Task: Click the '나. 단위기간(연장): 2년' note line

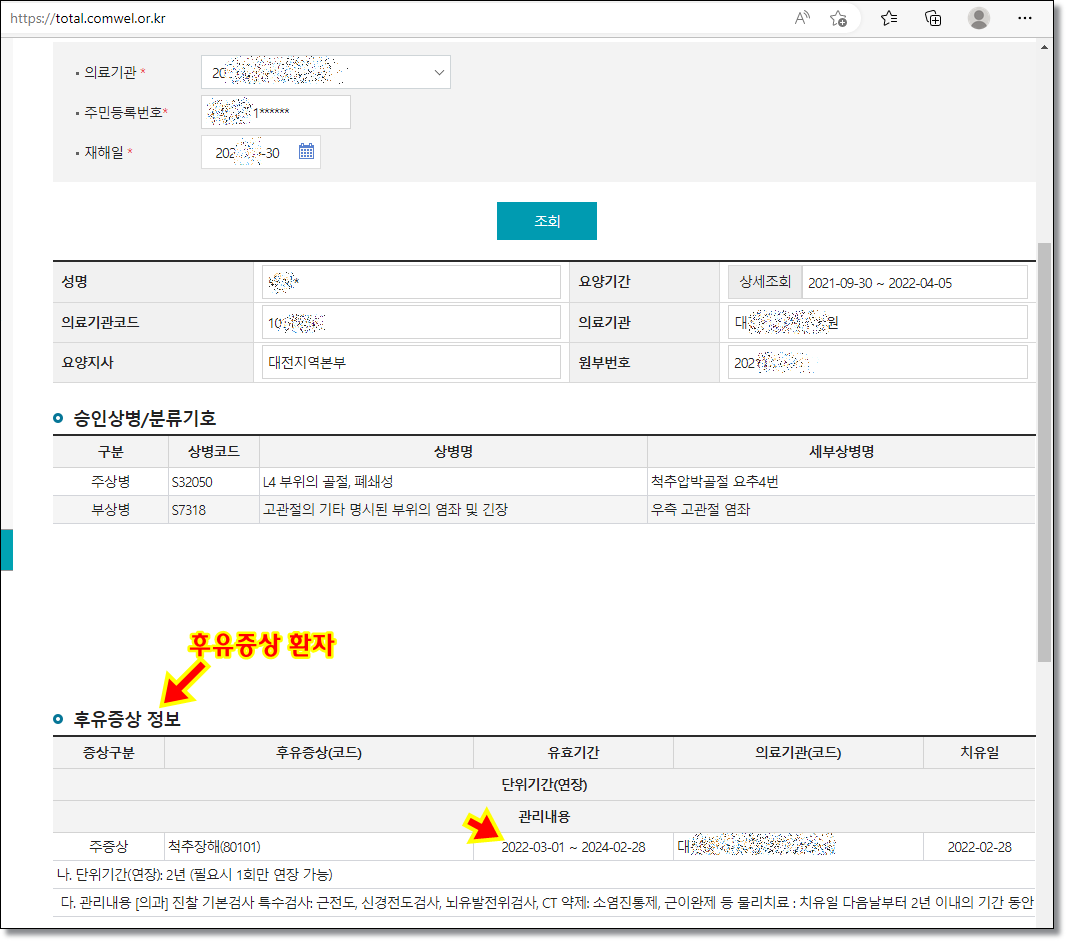Action: [195, 874]
